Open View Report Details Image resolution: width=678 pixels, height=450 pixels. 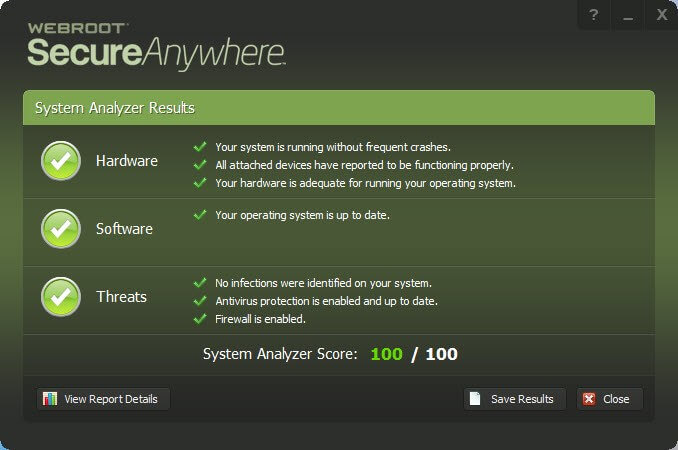103,399
